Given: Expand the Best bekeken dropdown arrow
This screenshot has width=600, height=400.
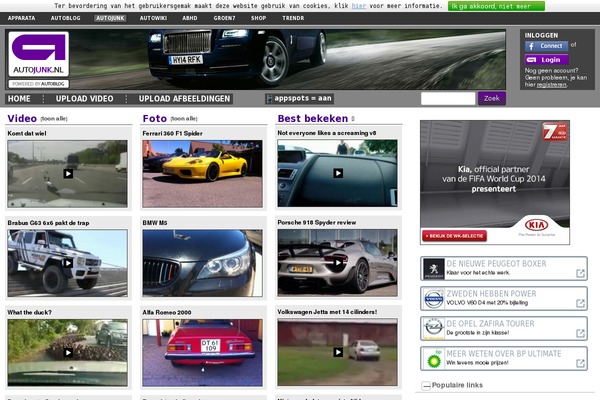Looking at the screenshot, I should [x=353, y=119].
